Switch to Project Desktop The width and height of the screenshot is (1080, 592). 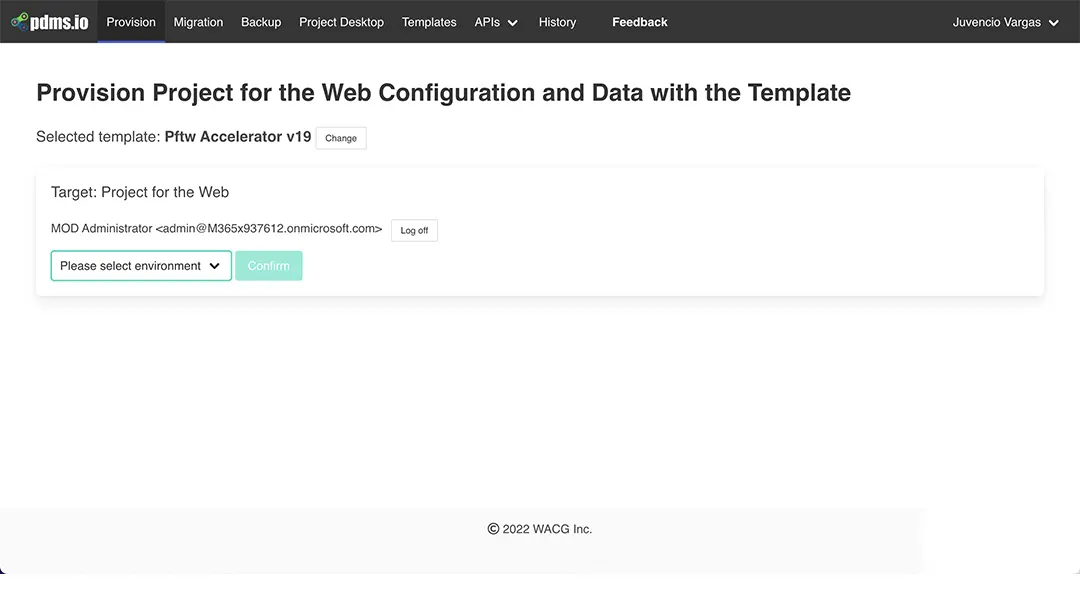pos(341,22)
